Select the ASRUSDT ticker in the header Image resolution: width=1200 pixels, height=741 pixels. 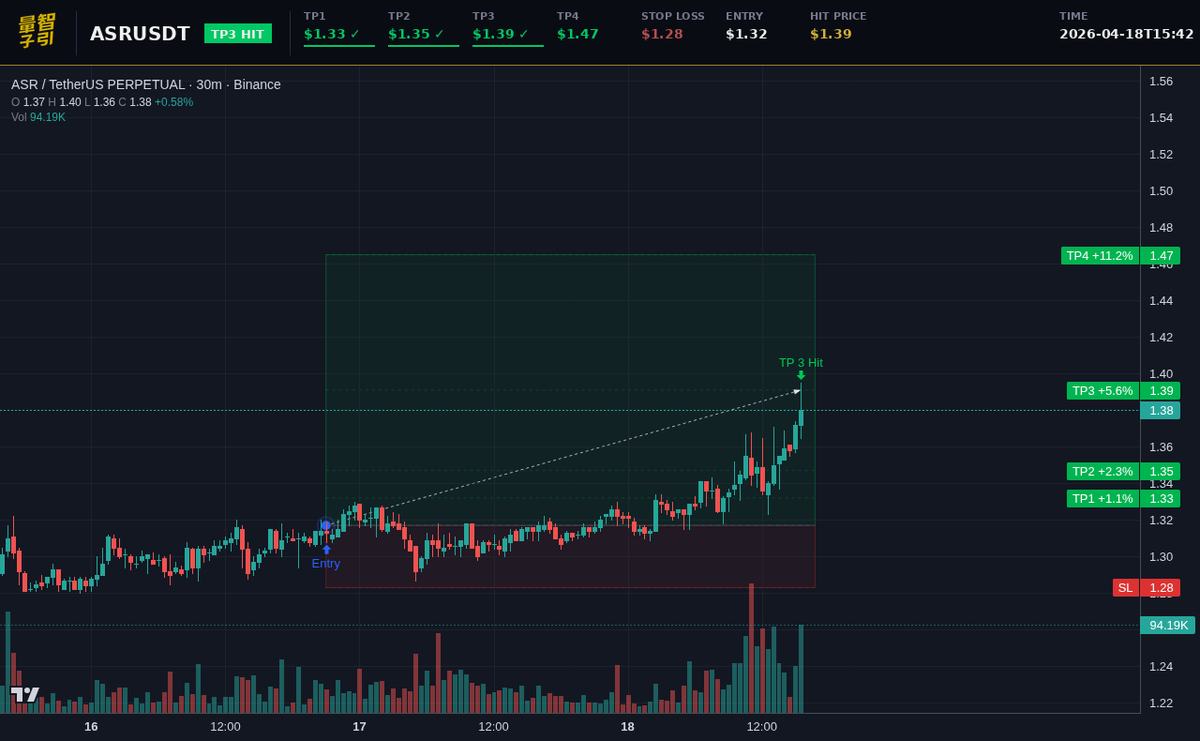click(139, 32)
